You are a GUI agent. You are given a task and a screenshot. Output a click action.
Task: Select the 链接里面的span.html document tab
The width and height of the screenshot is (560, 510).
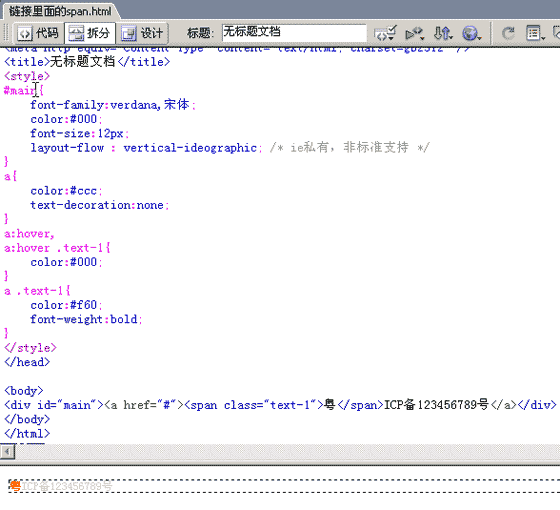[x=60, y=11]
